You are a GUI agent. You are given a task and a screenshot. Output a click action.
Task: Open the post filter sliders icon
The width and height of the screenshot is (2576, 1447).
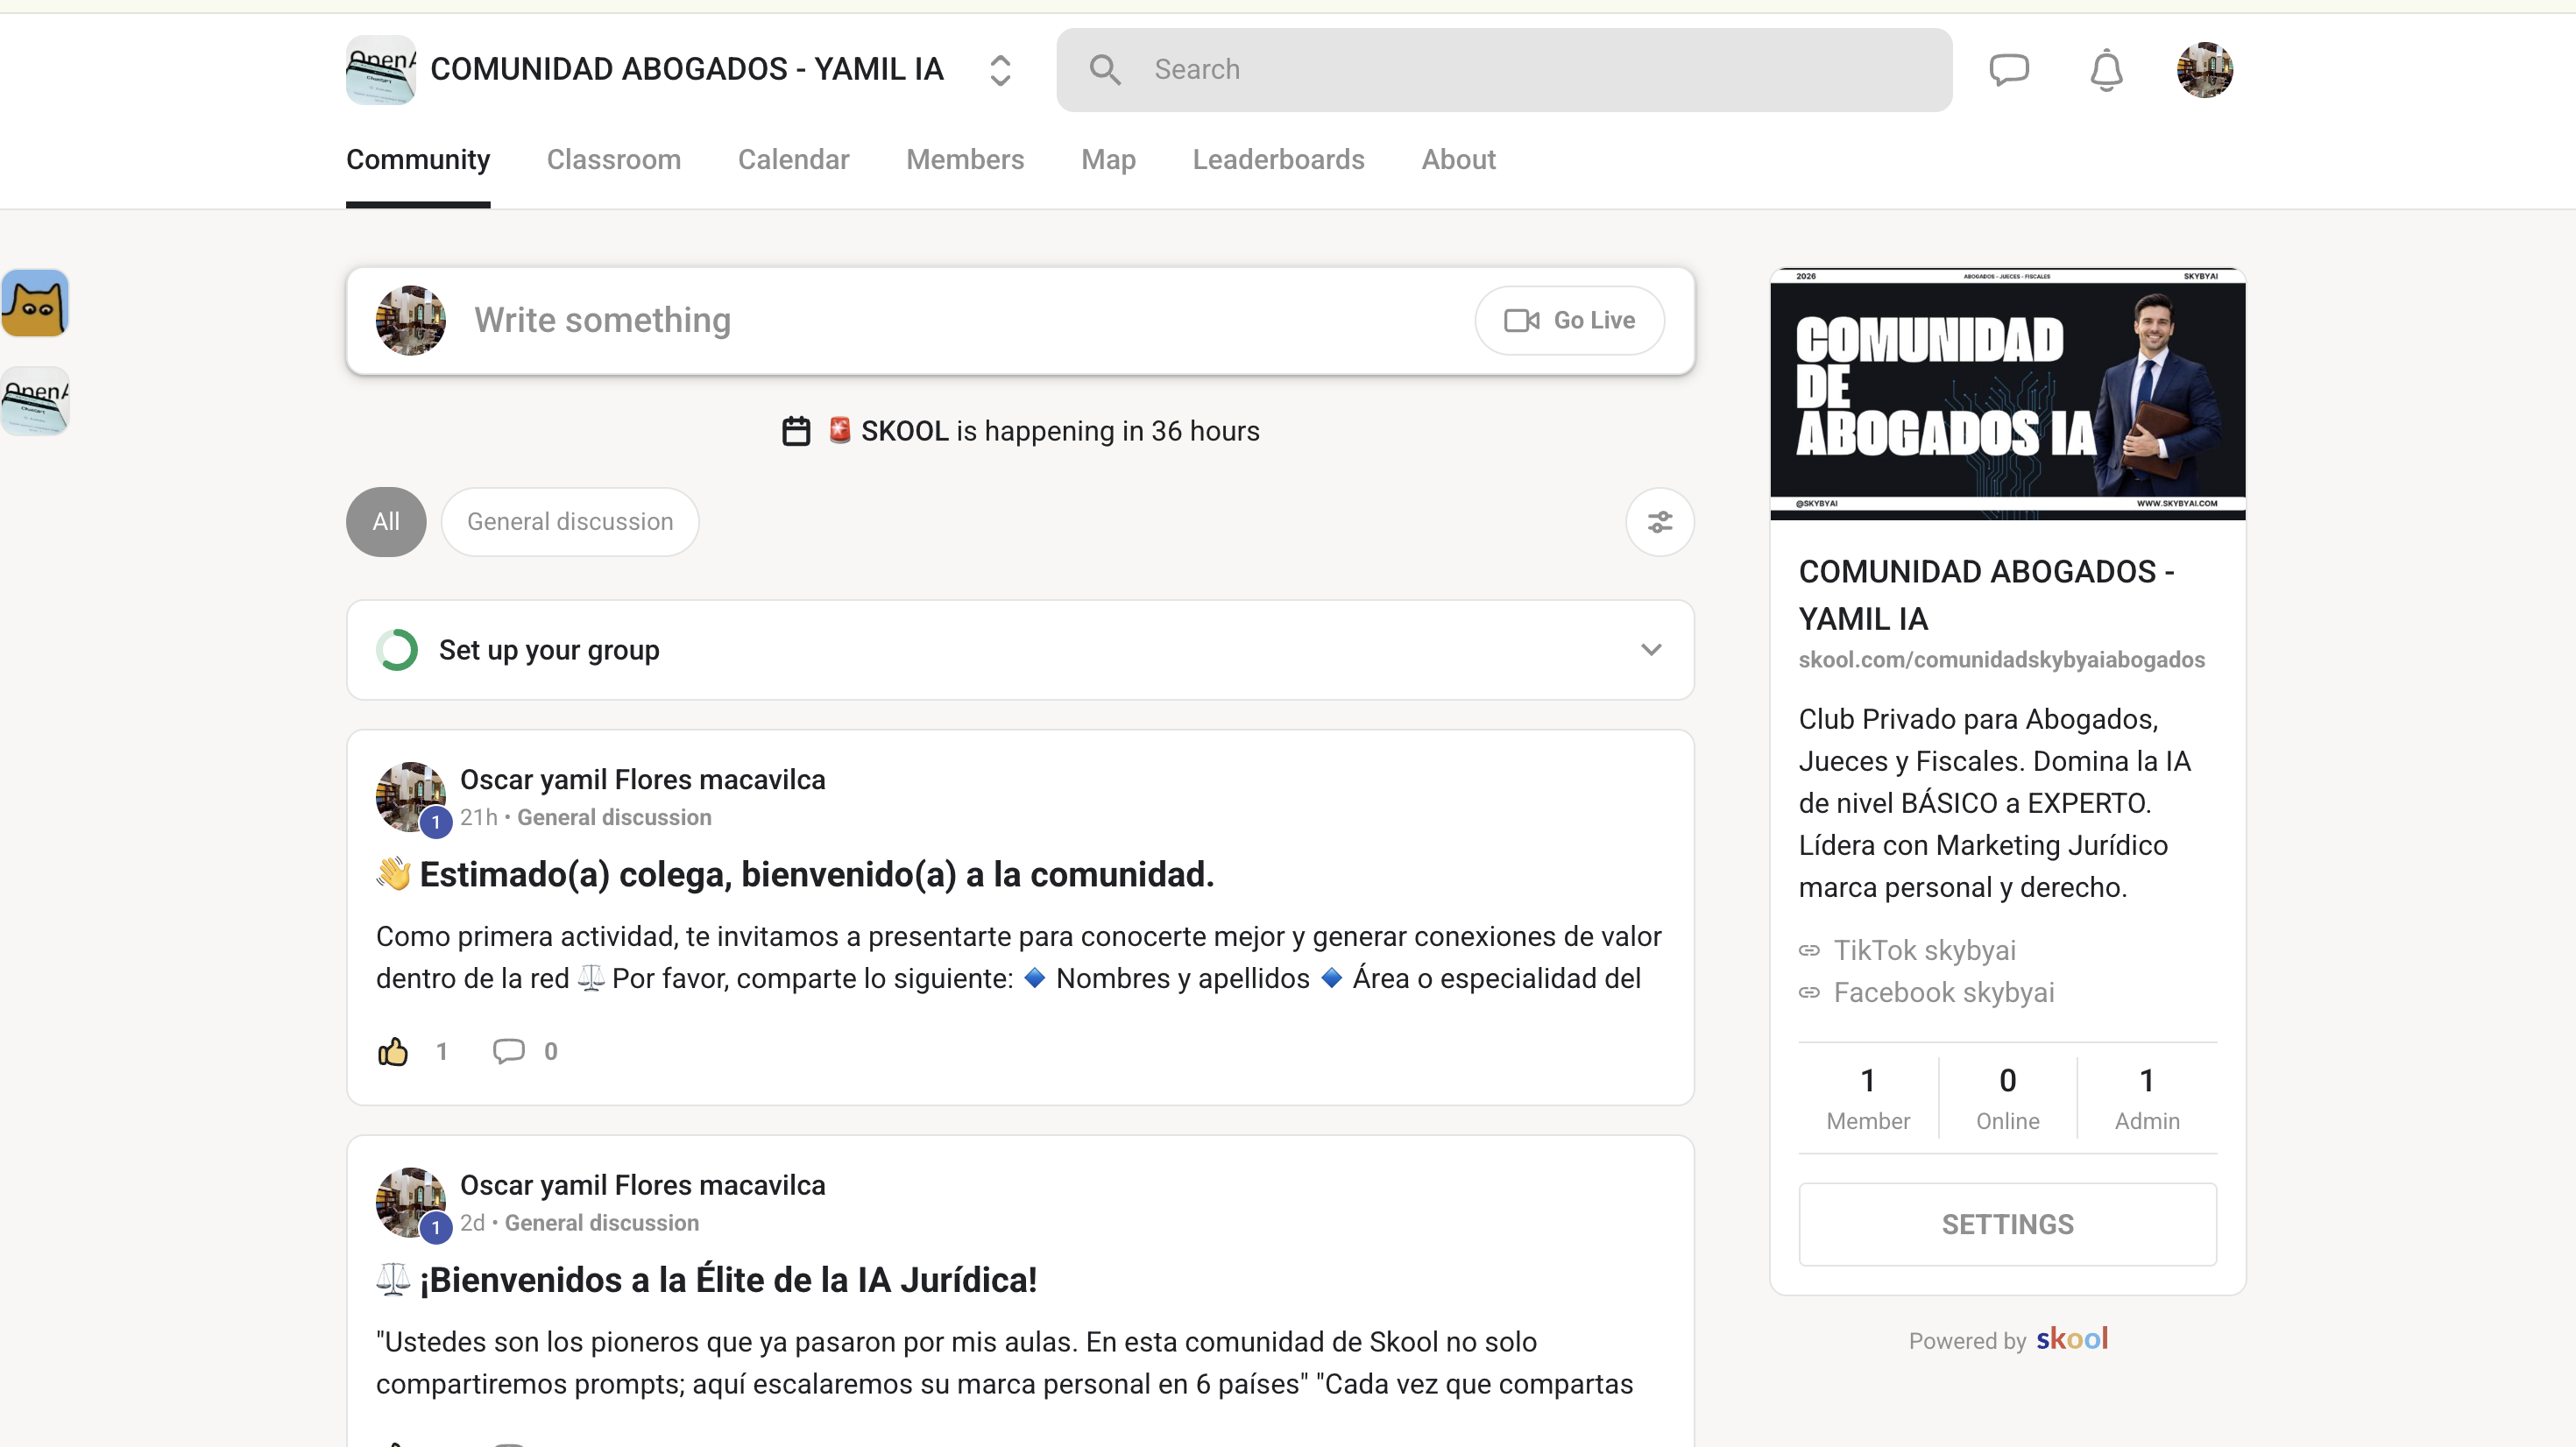pos(1659,521)
